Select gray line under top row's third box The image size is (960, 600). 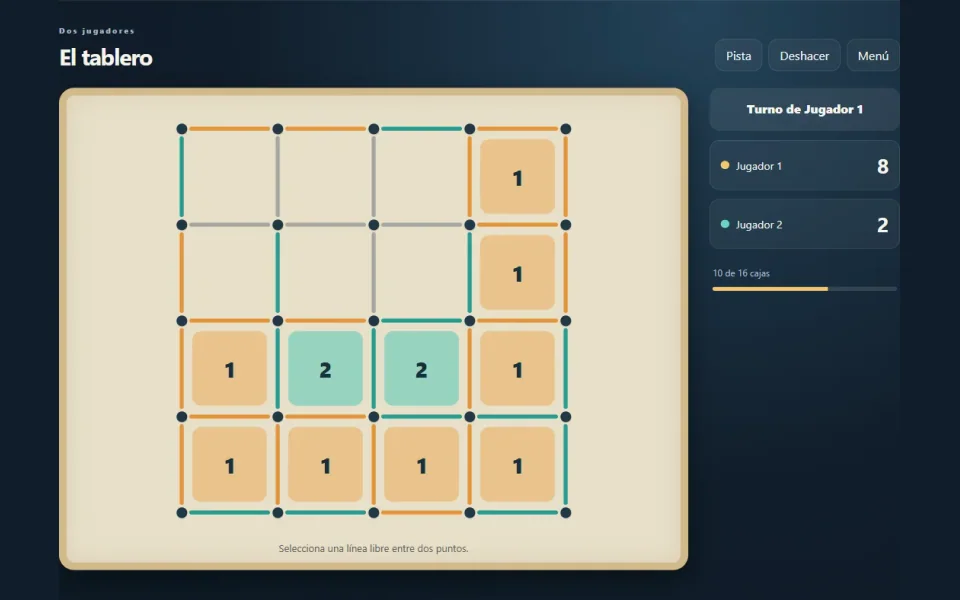tap(422, 225)
